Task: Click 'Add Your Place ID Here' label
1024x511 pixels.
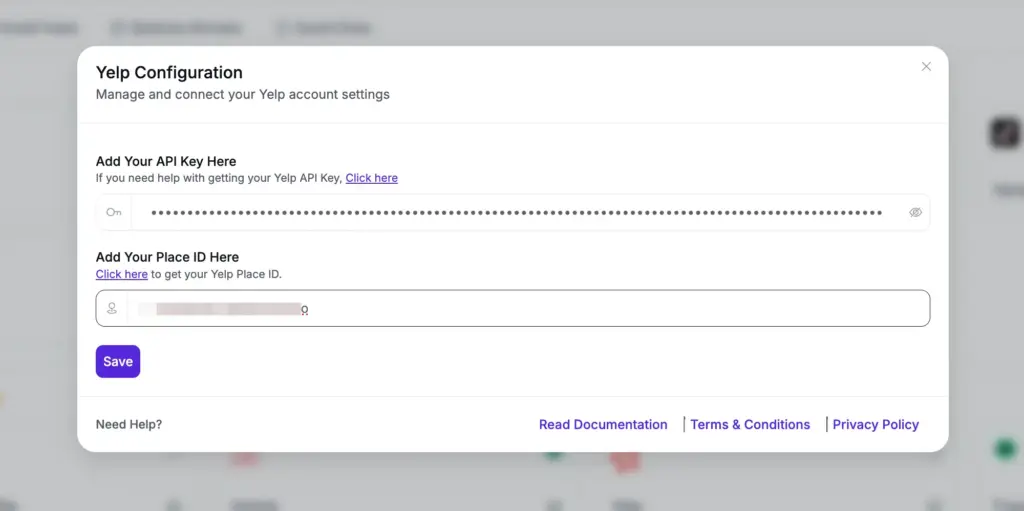Action: [167, 257]
